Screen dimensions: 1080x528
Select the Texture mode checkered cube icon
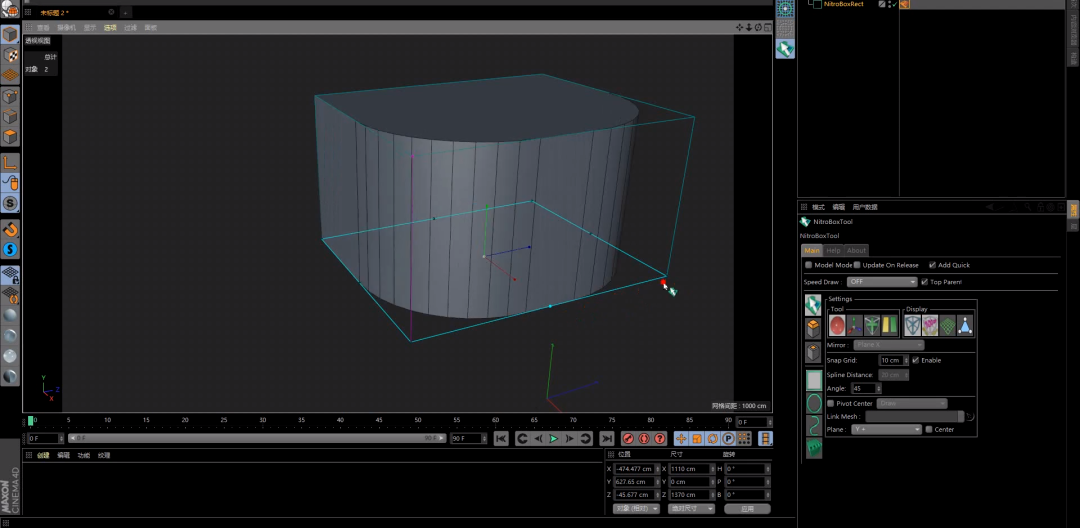pyautogui.click(x=10, y=55)
